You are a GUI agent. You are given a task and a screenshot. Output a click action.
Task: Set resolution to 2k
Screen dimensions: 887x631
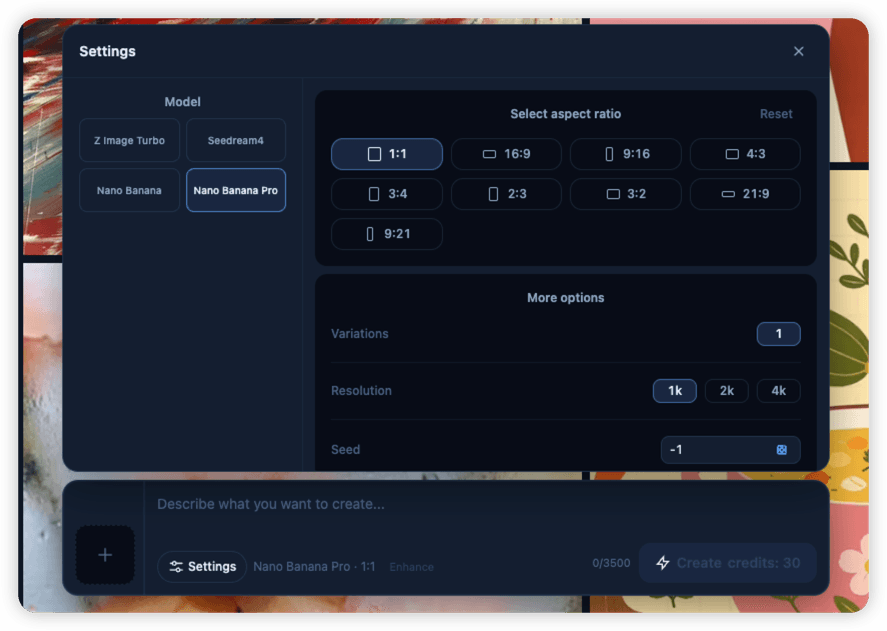coord(727,390)
